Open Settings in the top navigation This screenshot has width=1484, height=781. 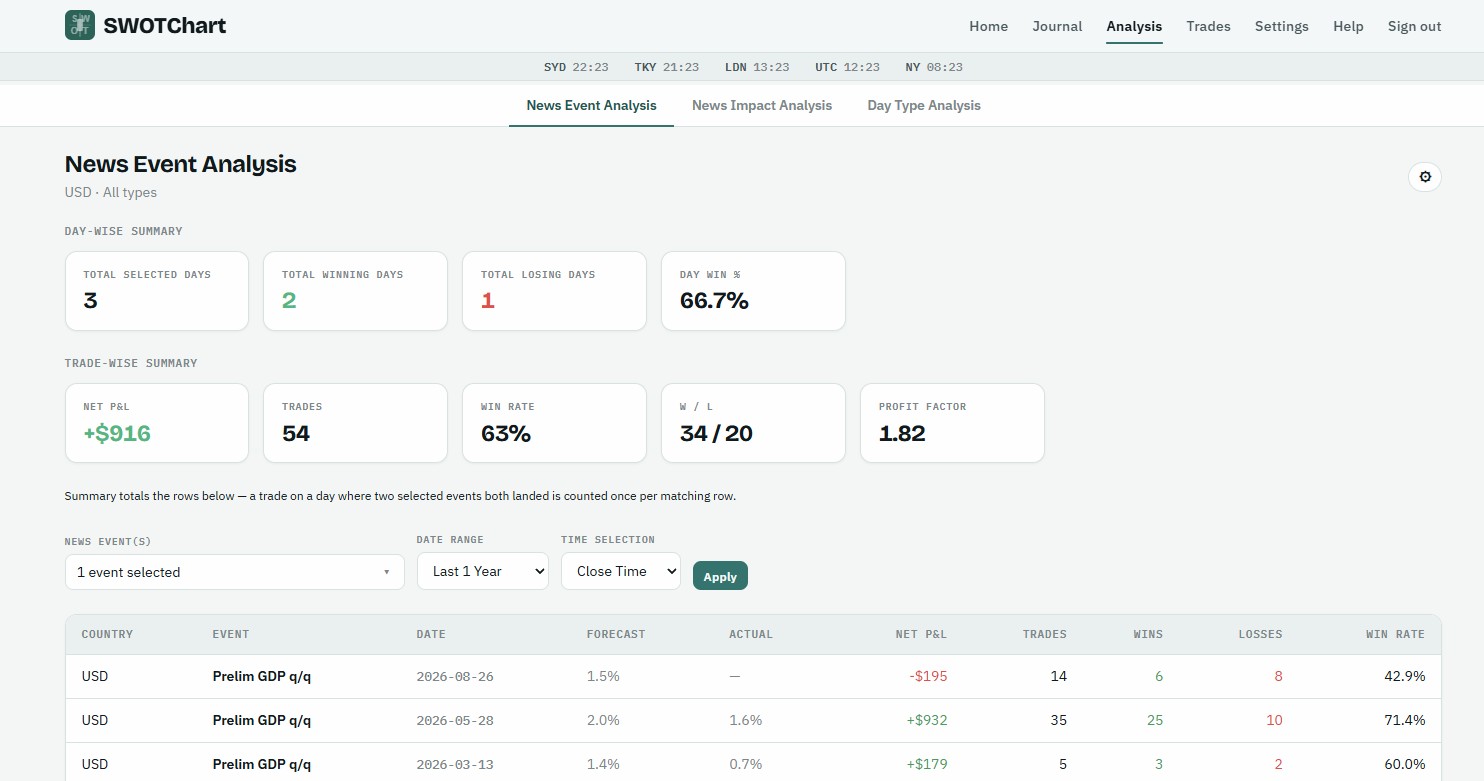tap(1281, 26)
